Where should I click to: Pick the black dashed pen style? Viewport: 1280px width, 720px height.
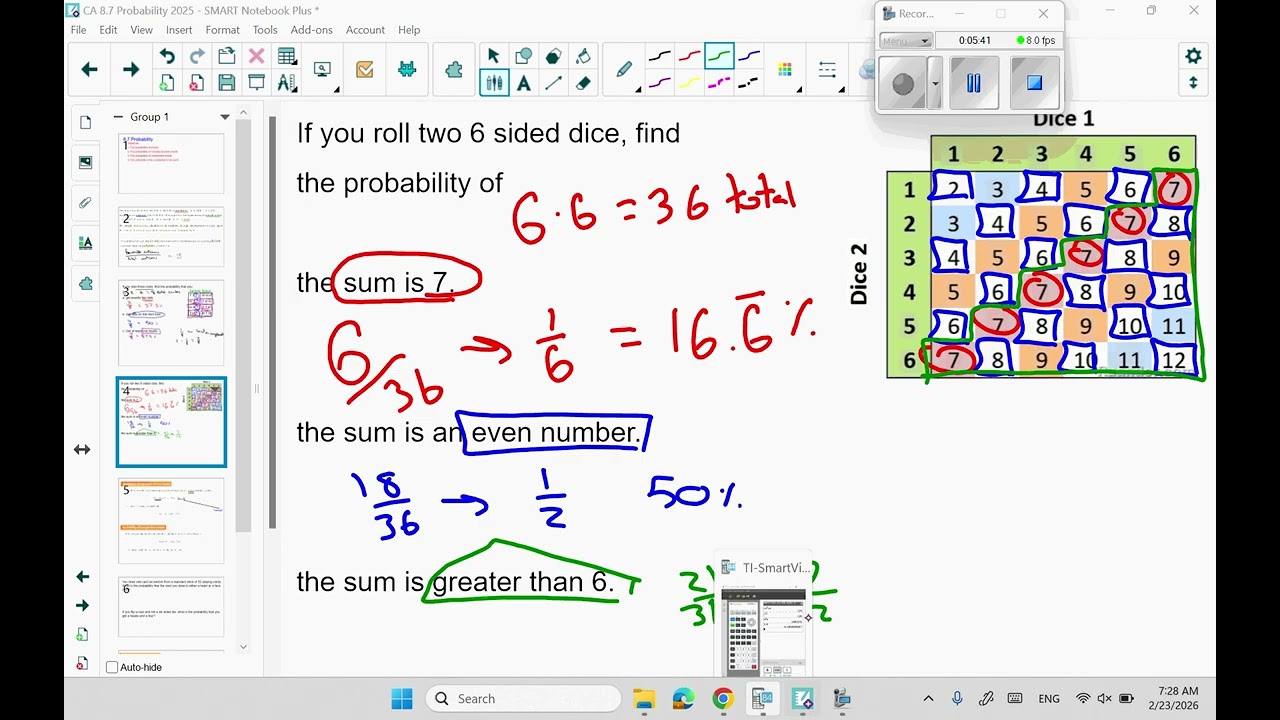pos(749,83)
